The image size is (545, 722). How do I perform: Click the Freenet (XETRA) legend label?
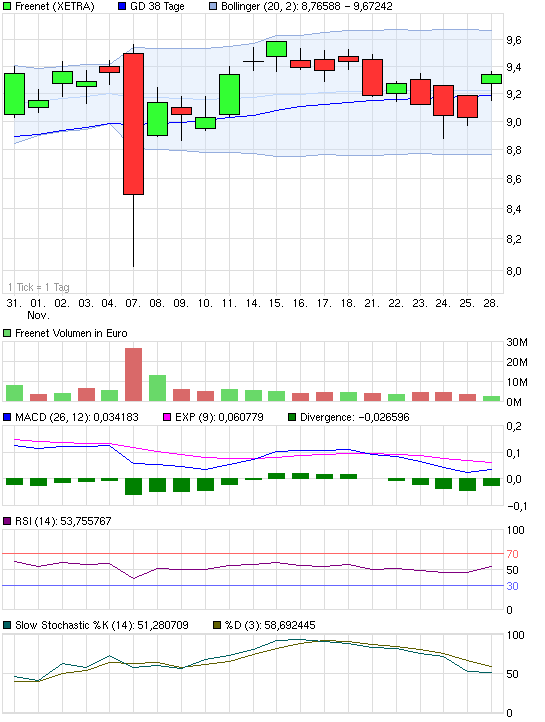[55, 6]
